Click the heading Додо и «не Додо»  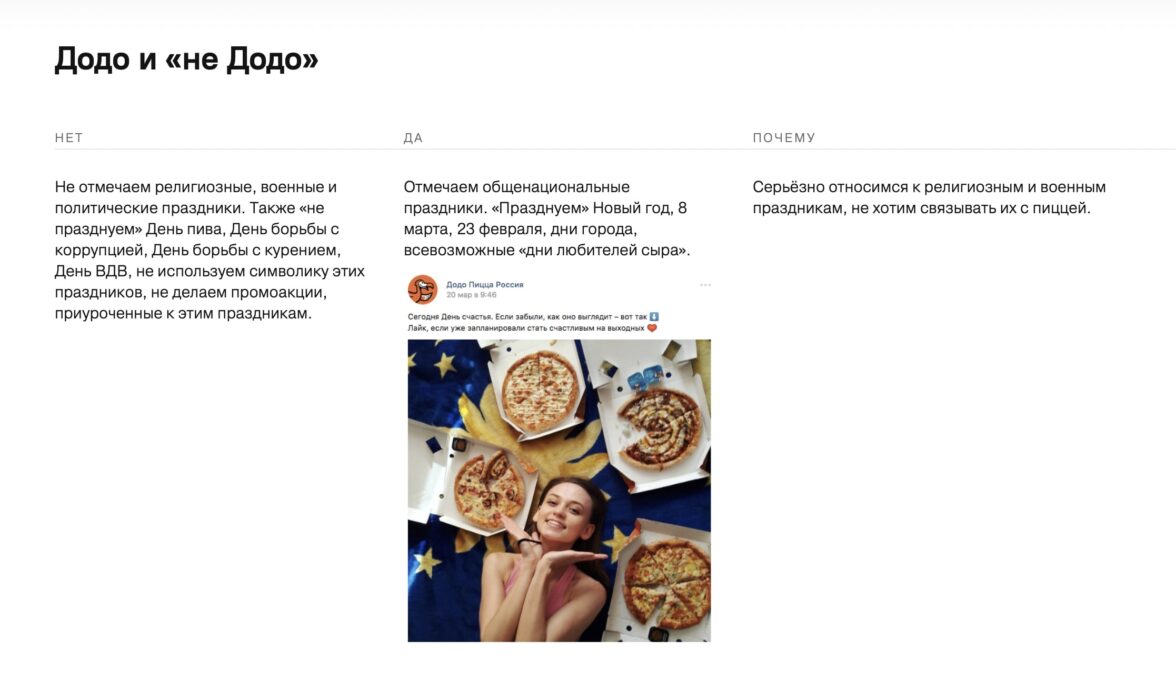187,58
